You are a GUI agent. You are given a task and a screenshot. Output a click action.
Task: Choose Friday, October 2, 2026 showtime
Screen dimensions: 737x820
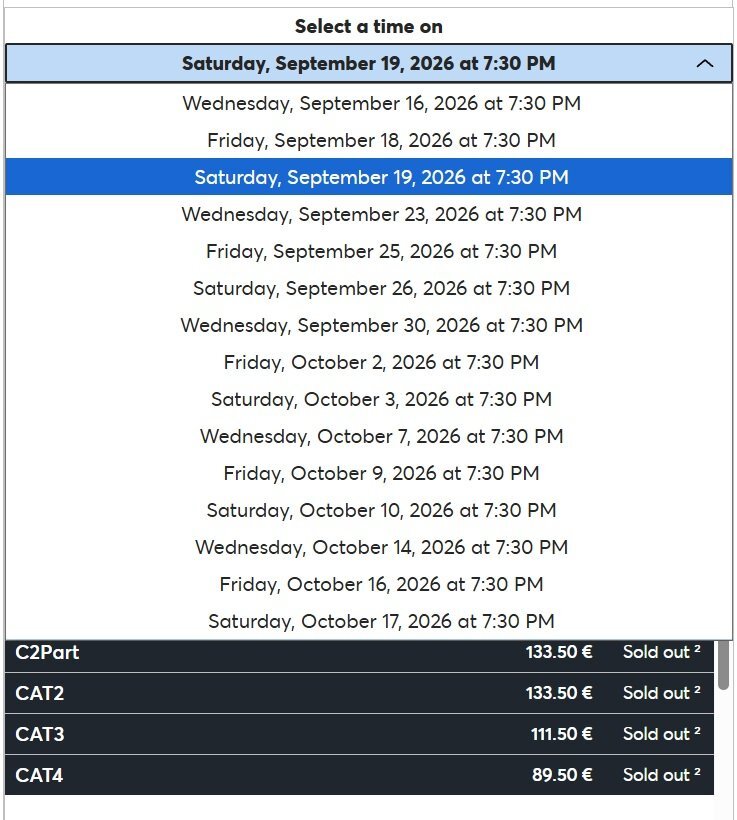(381, 362)
